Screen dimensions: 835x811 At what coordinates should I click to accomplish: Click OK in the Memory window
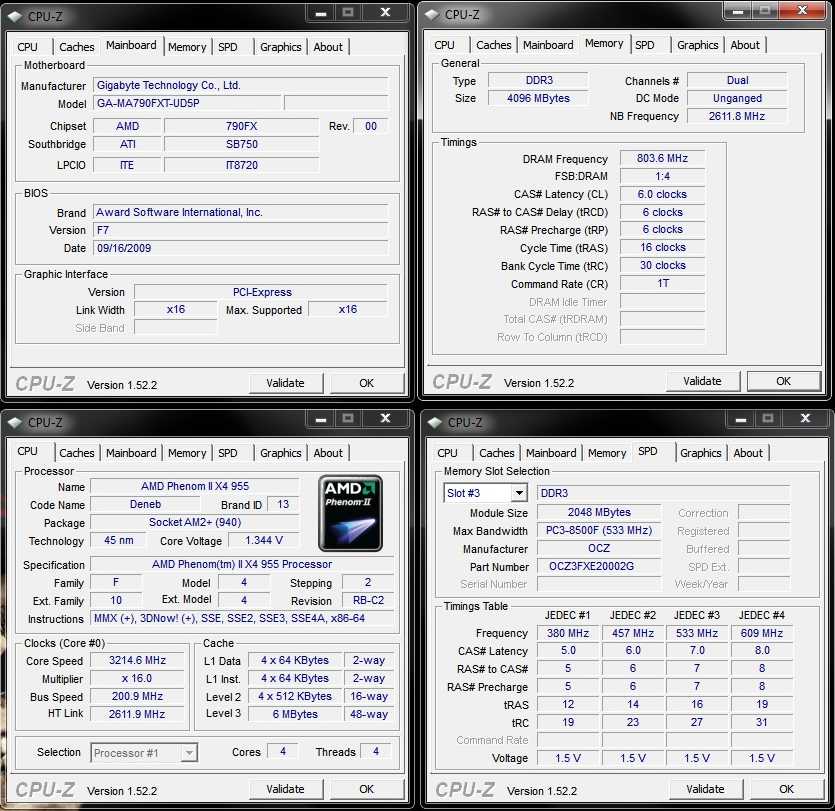click(x=783, y=381)
